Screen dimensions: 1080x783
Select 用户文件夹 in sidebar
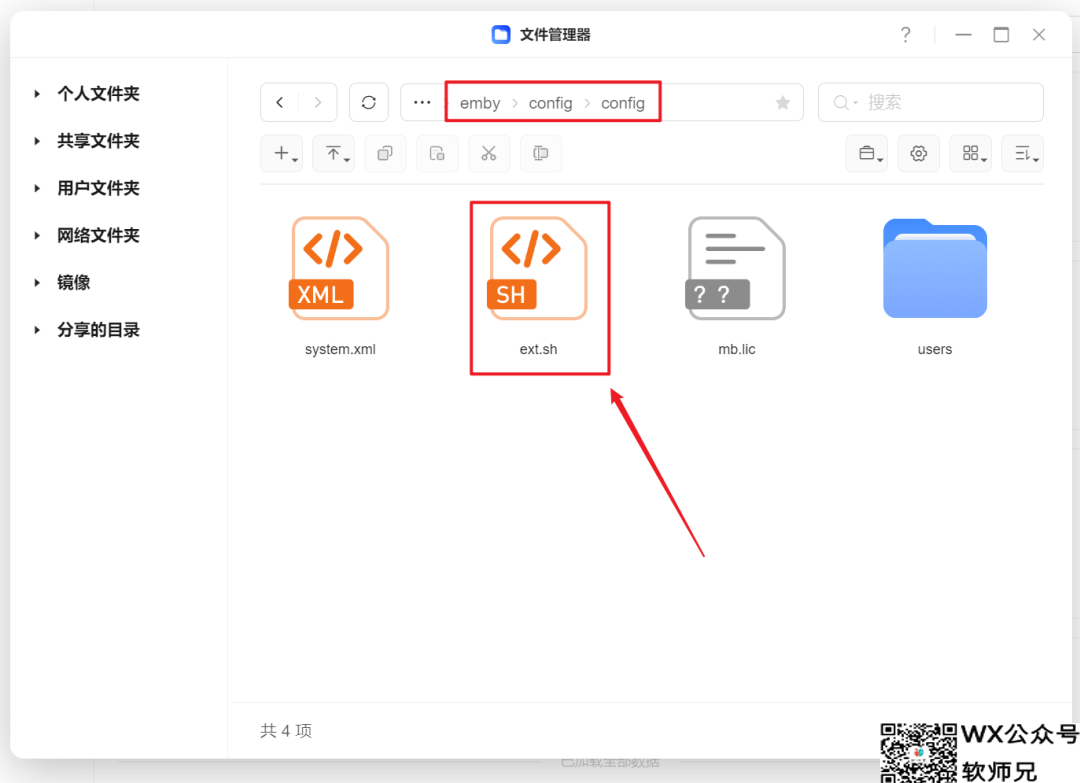(x=98, y=188)
